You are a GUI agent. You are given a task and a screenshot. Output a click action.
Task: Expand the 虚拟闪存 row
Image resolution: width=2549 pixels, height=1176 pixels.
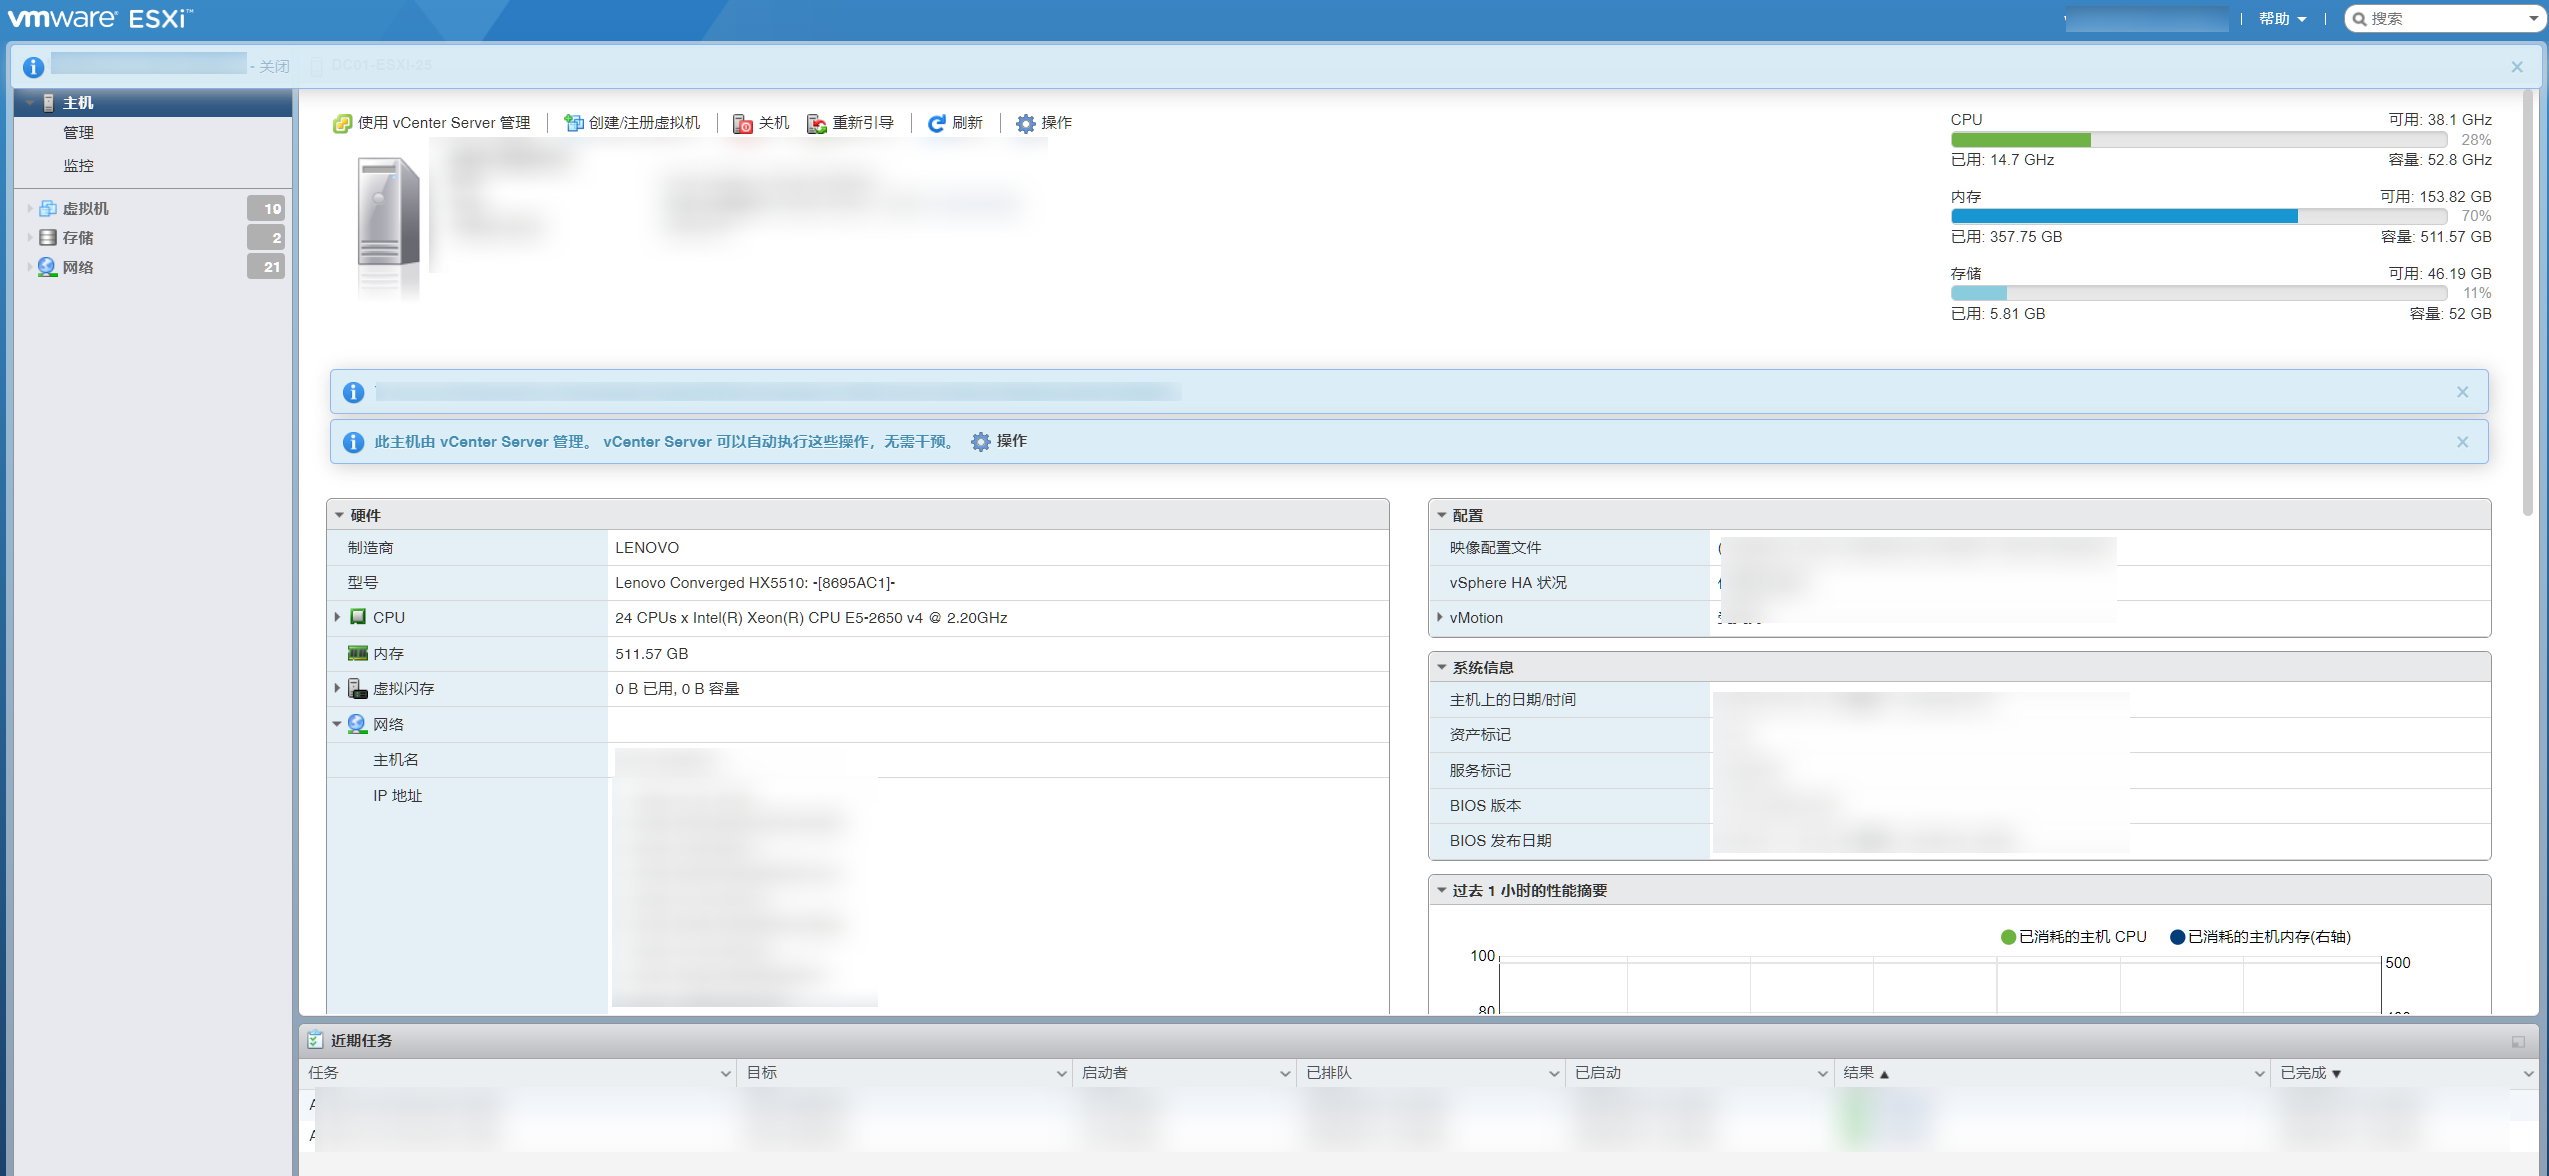337,688
